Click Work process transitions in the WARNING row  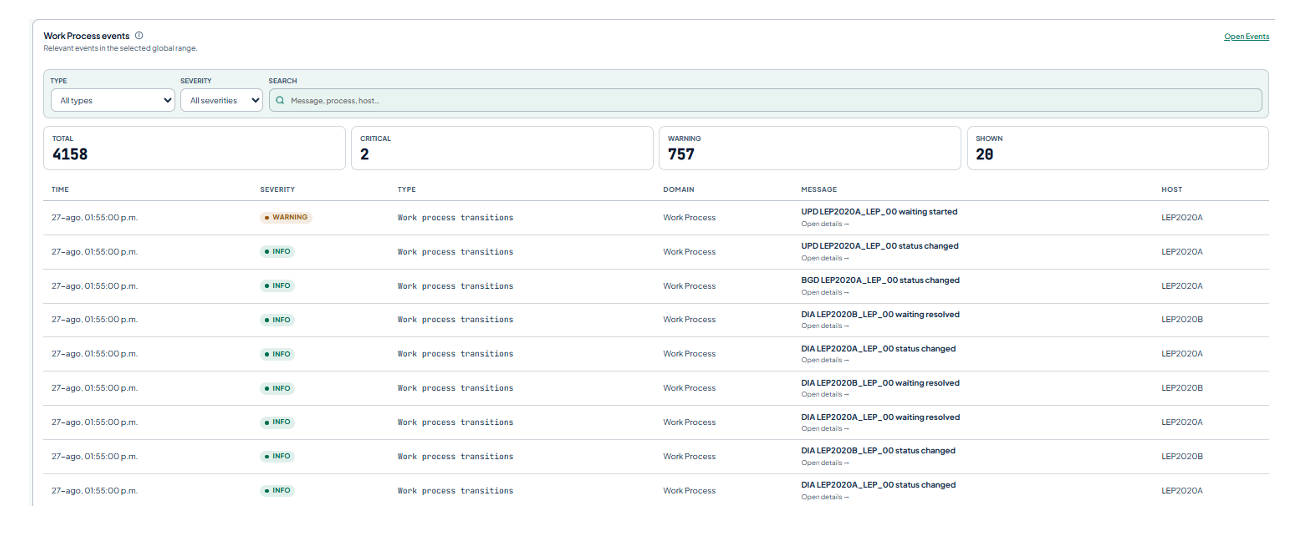455,217
